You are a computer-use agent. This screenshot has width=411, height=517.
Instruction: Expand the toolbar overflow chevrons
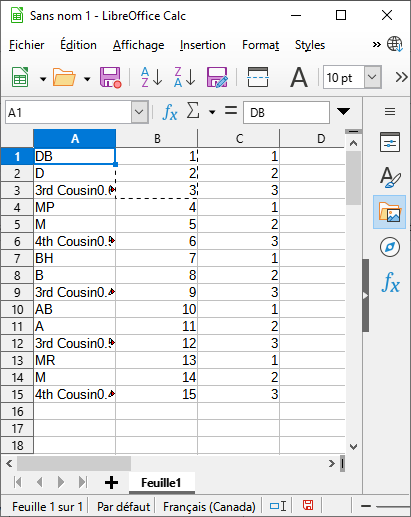[x=401, y=77]
